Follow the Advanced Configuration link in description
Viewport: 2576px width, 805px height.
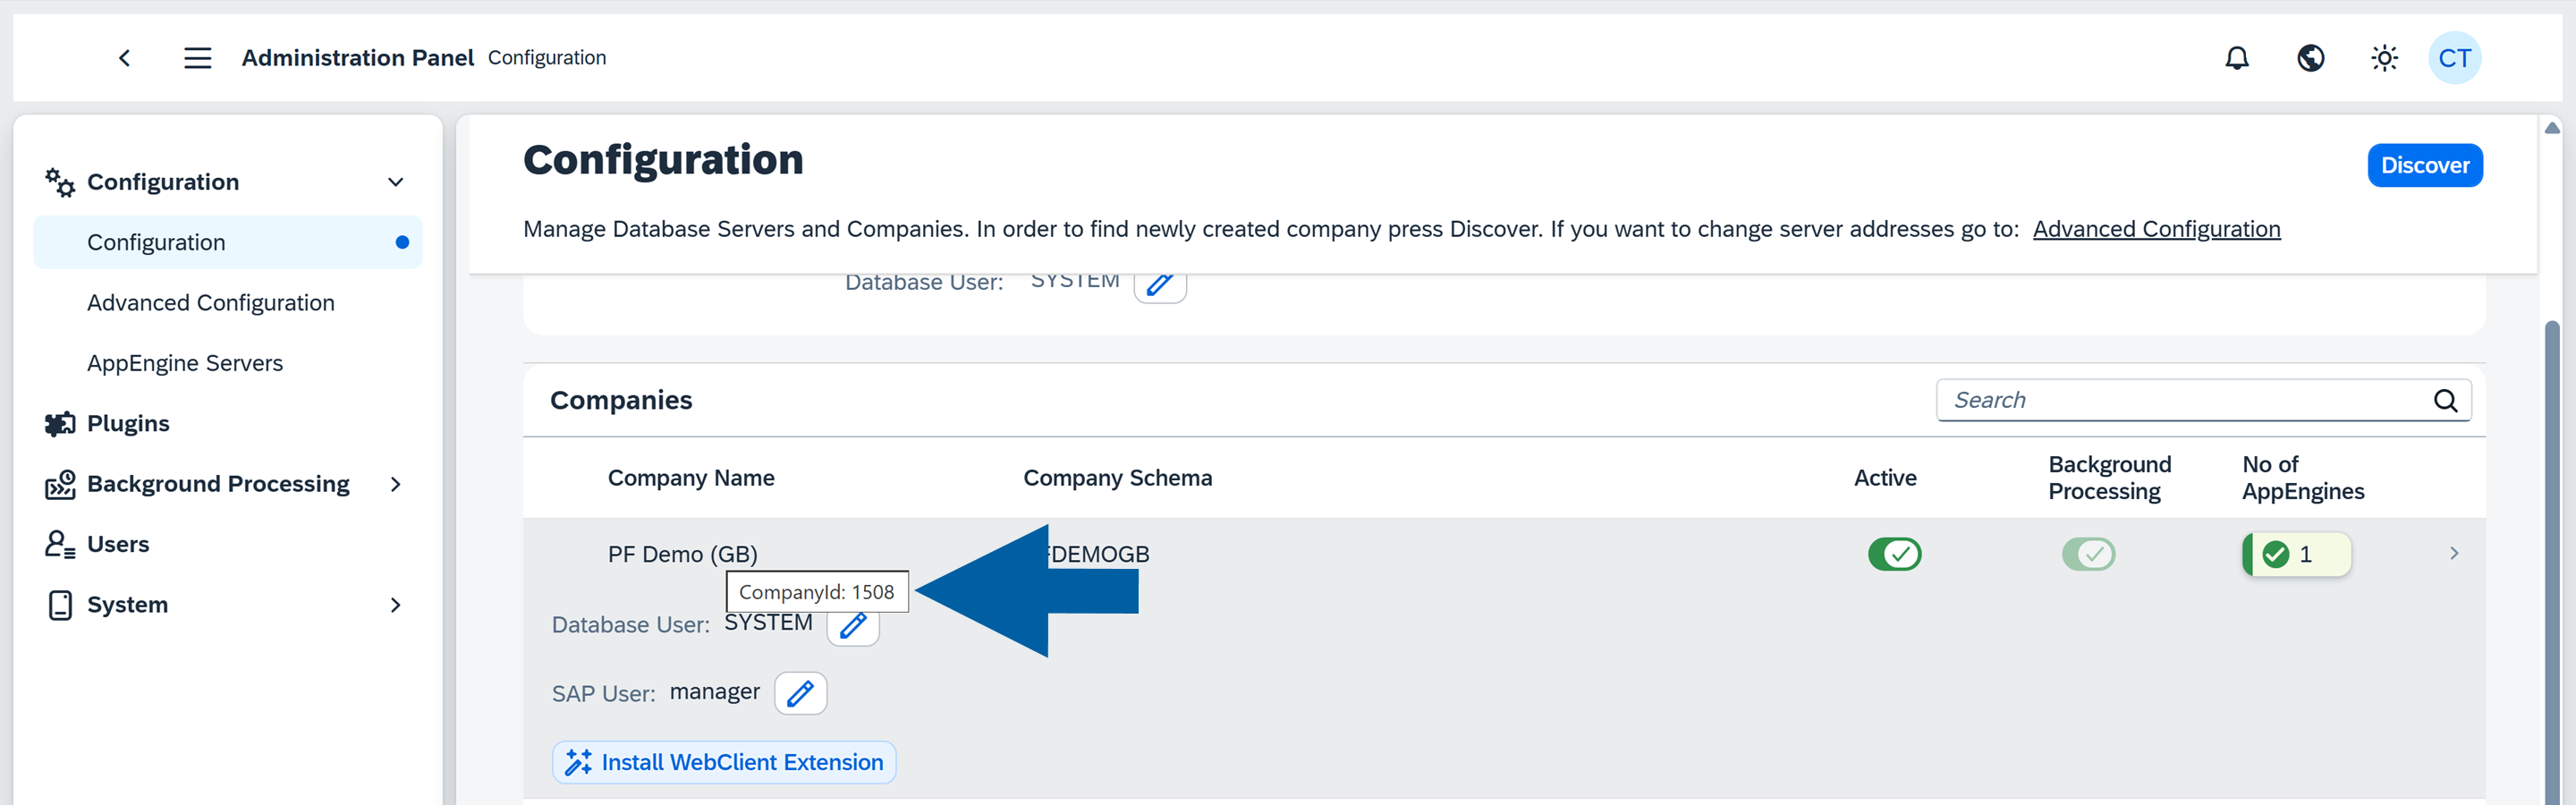pyautogui.click(x=2156, y=229)
